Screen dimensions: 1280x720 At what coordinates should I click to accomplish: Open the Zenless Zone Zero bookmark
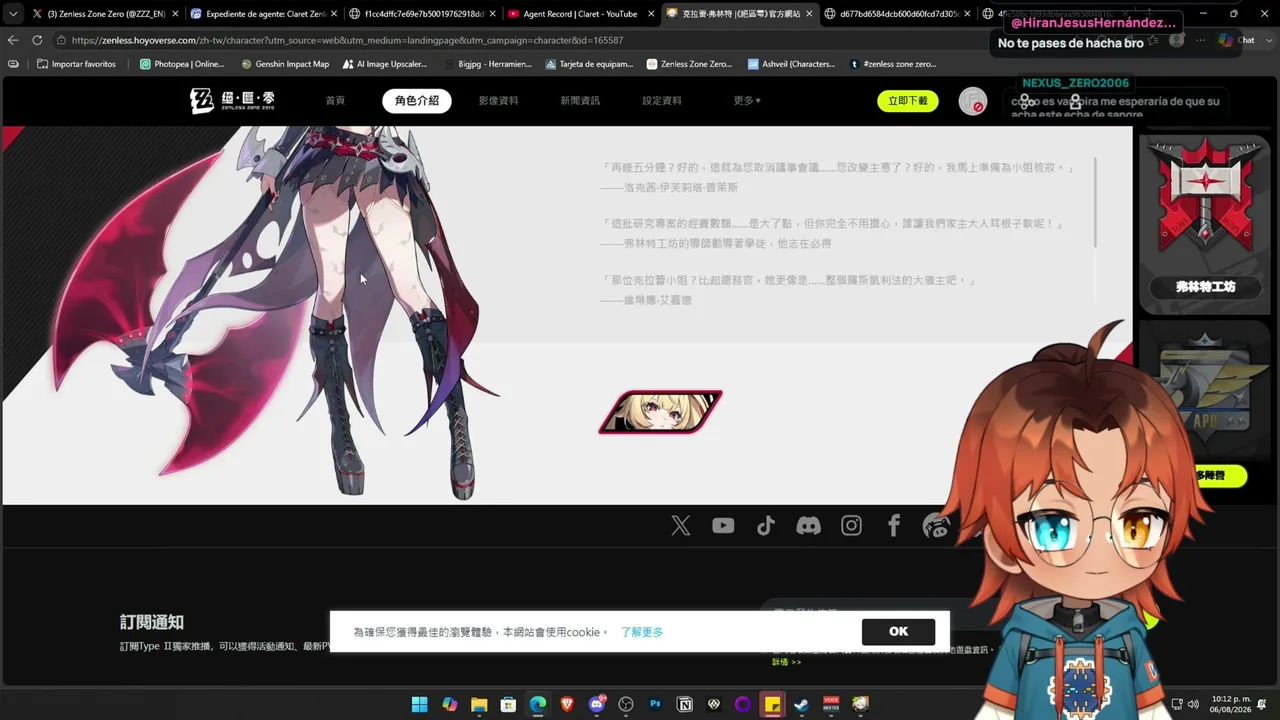click(x=689, y=64)
